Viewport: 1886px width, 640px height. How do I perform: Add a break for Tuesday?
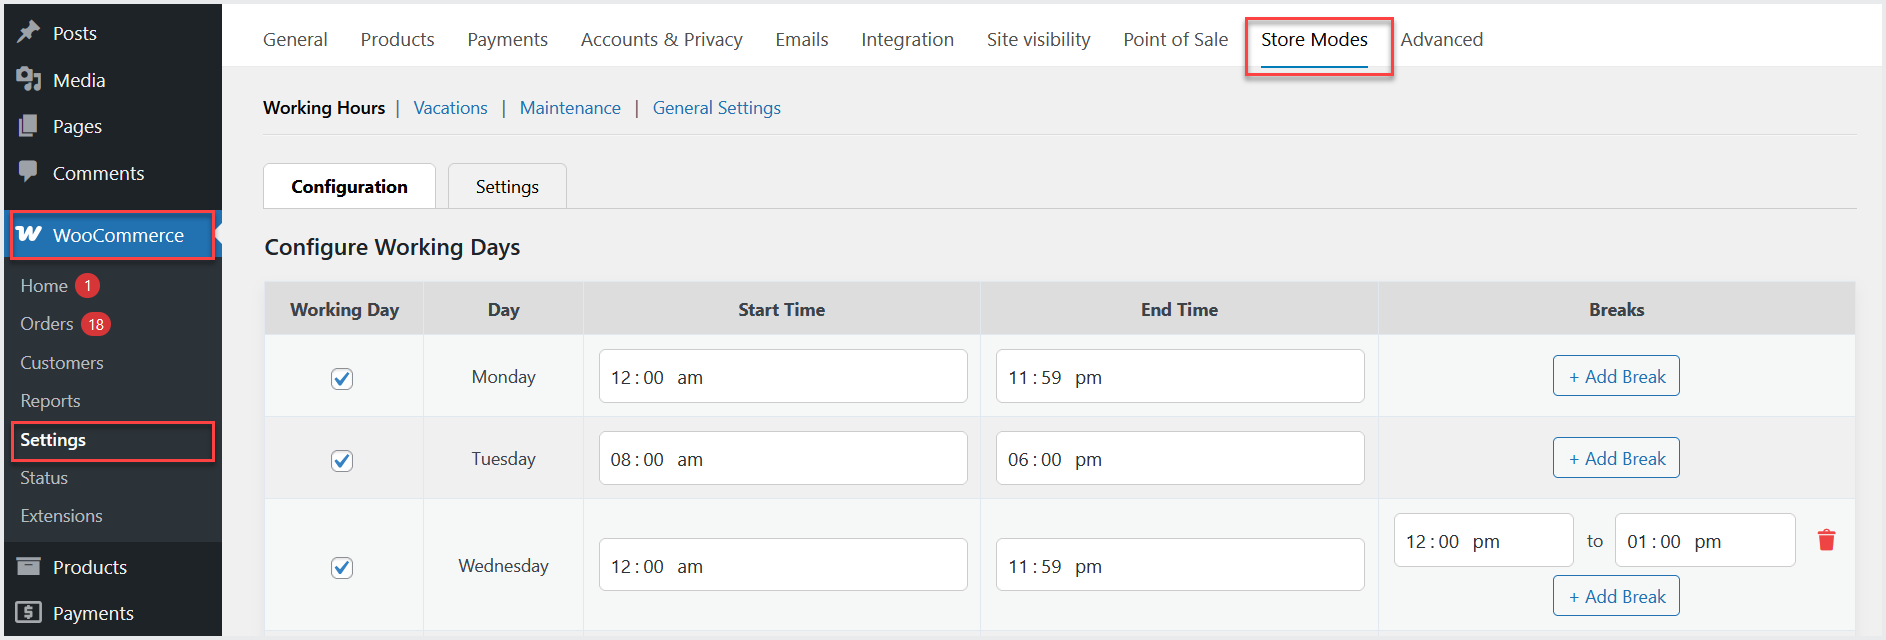1616,458
